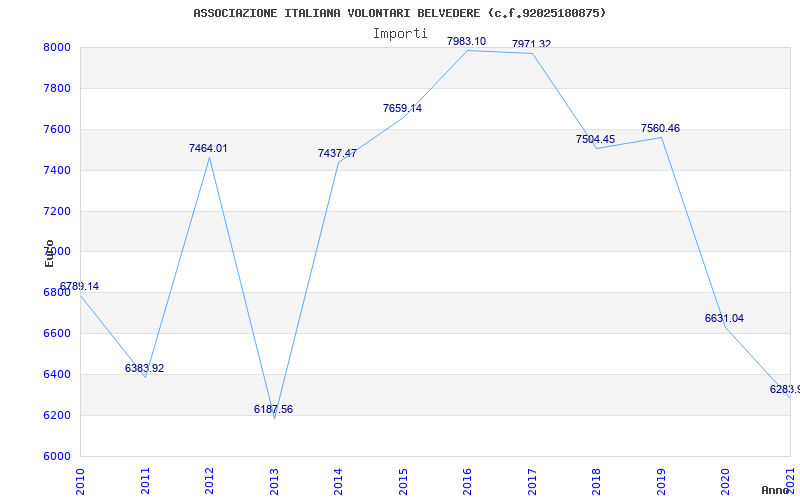Click the 2019 x-axis year label
The width and height of the screenshot is (800, 500).
point(662,481)
